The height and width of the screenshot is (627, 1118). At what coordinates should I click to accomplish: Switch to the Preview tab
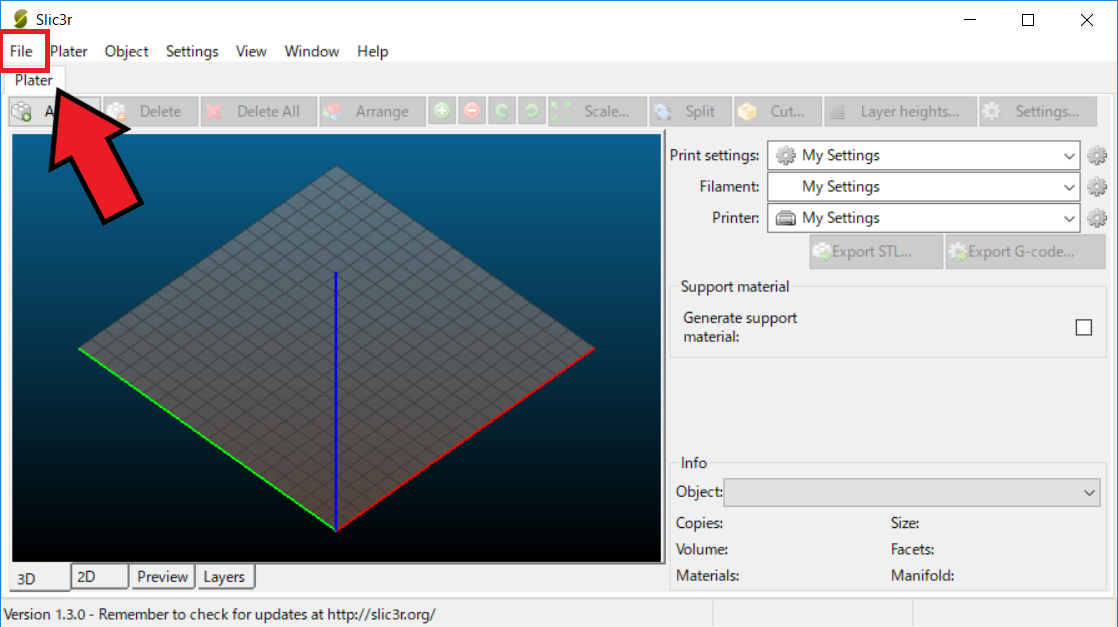163,576
